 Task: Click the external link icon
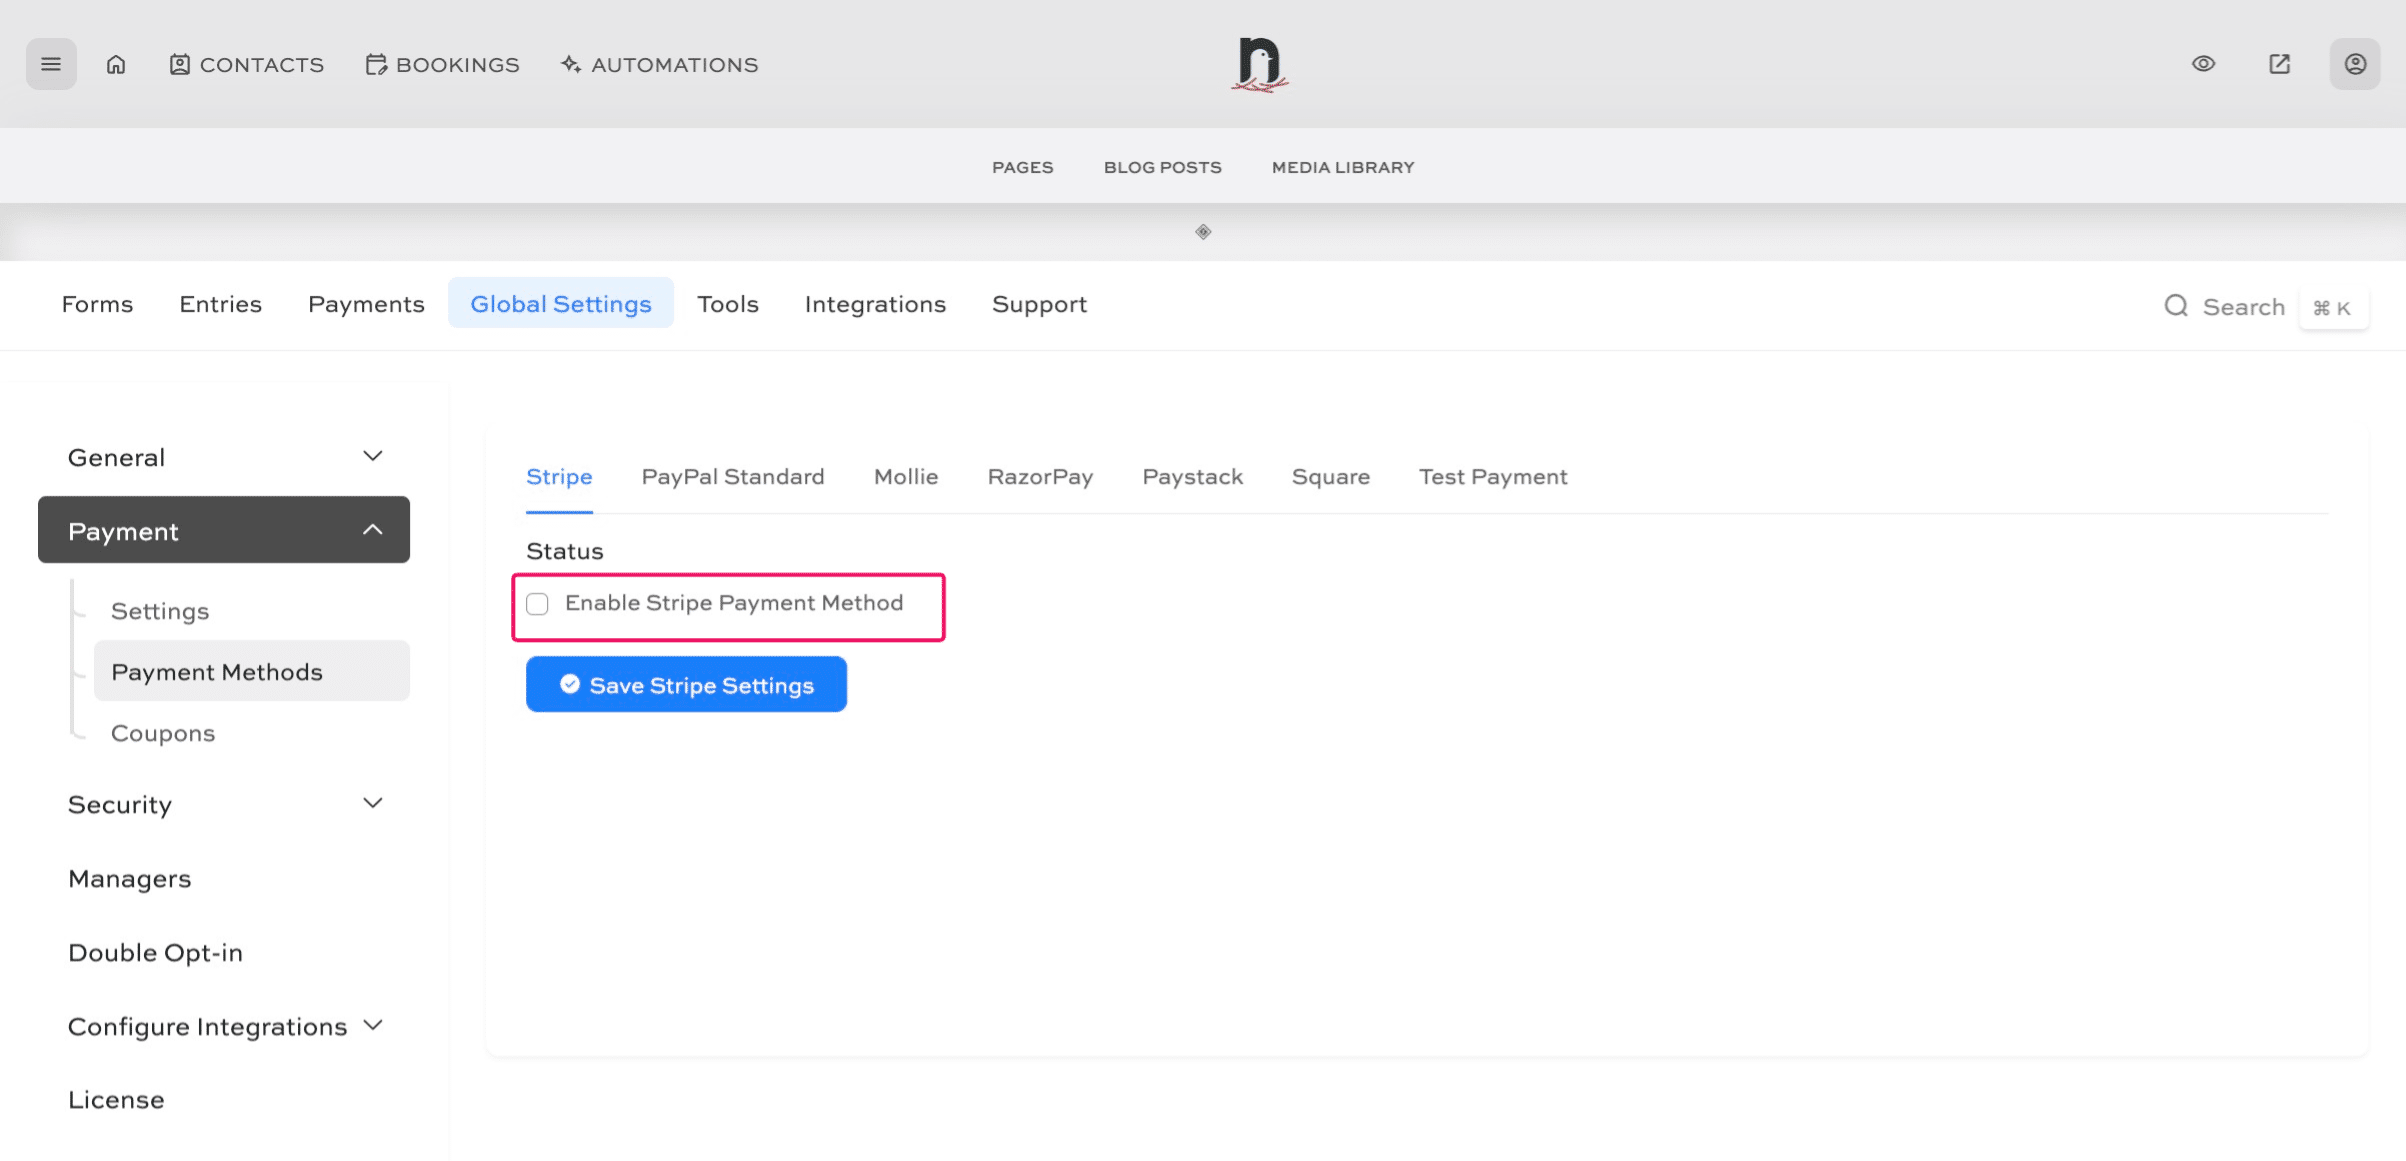(x=2279, y=63)
